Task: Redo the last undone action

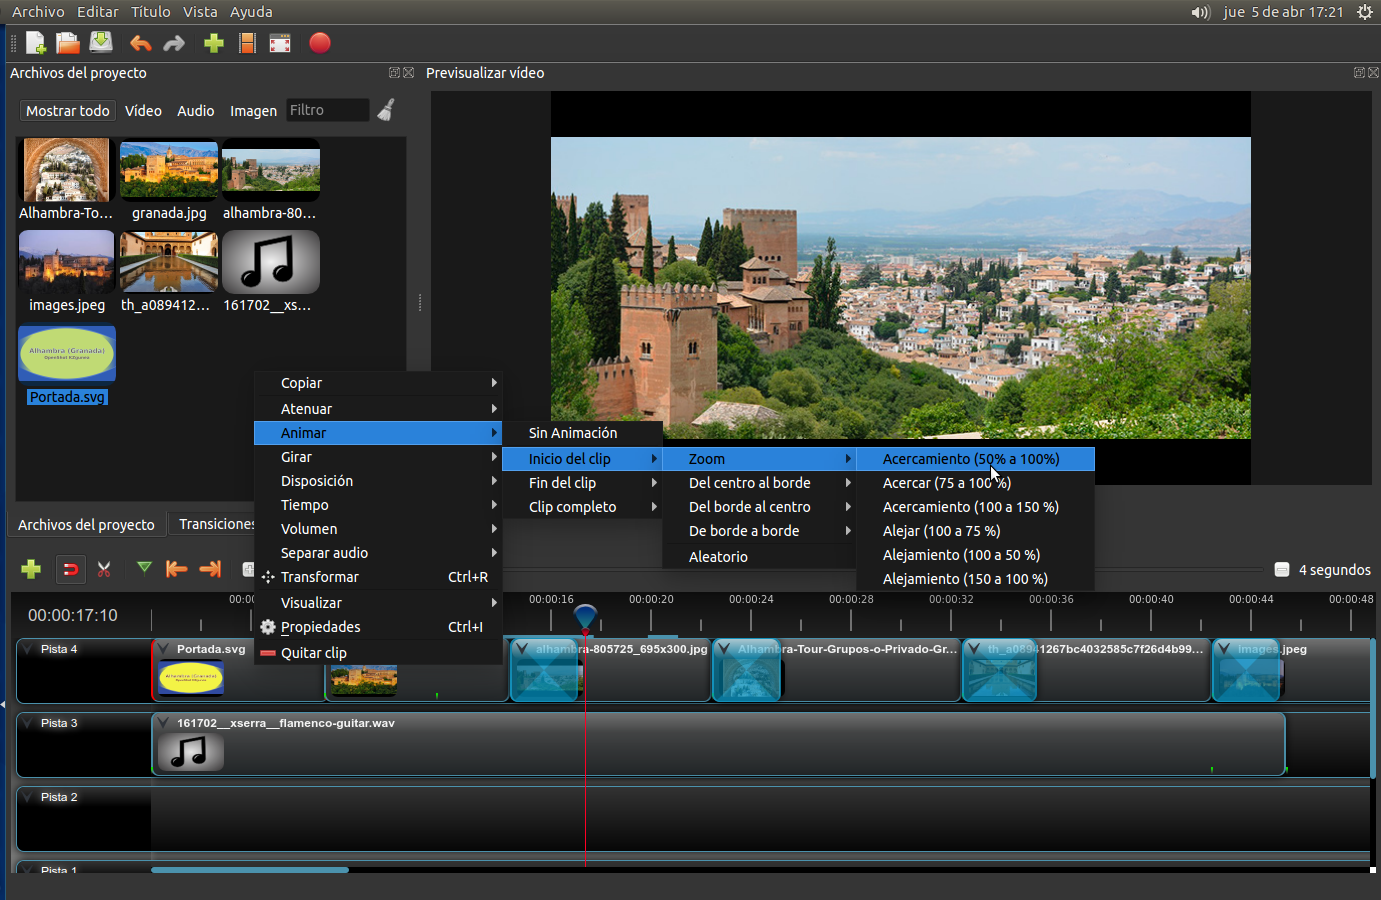Action: pos(174,43)
